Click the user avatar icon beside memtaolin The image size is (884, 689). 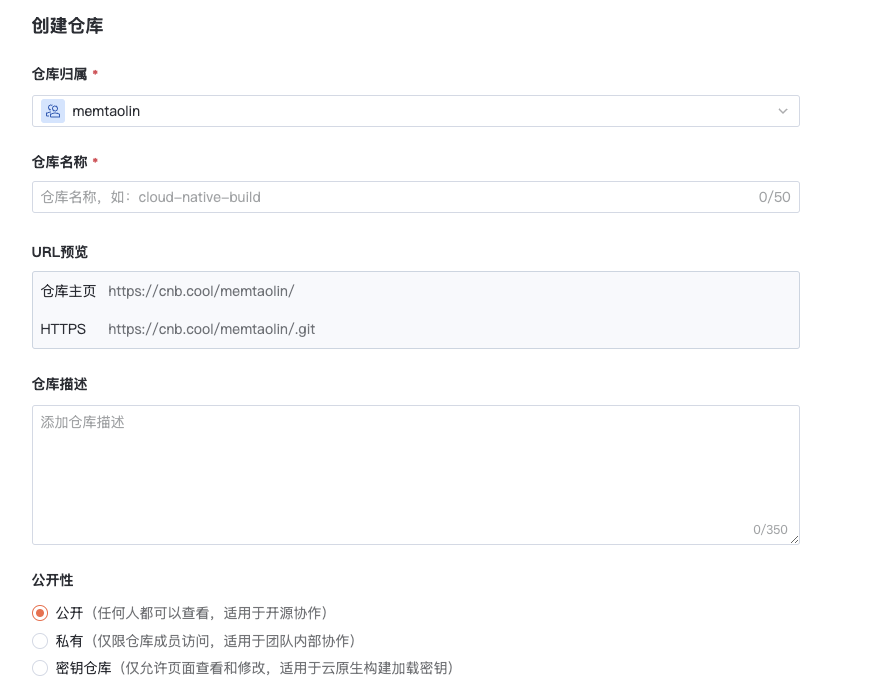(53, 111)
